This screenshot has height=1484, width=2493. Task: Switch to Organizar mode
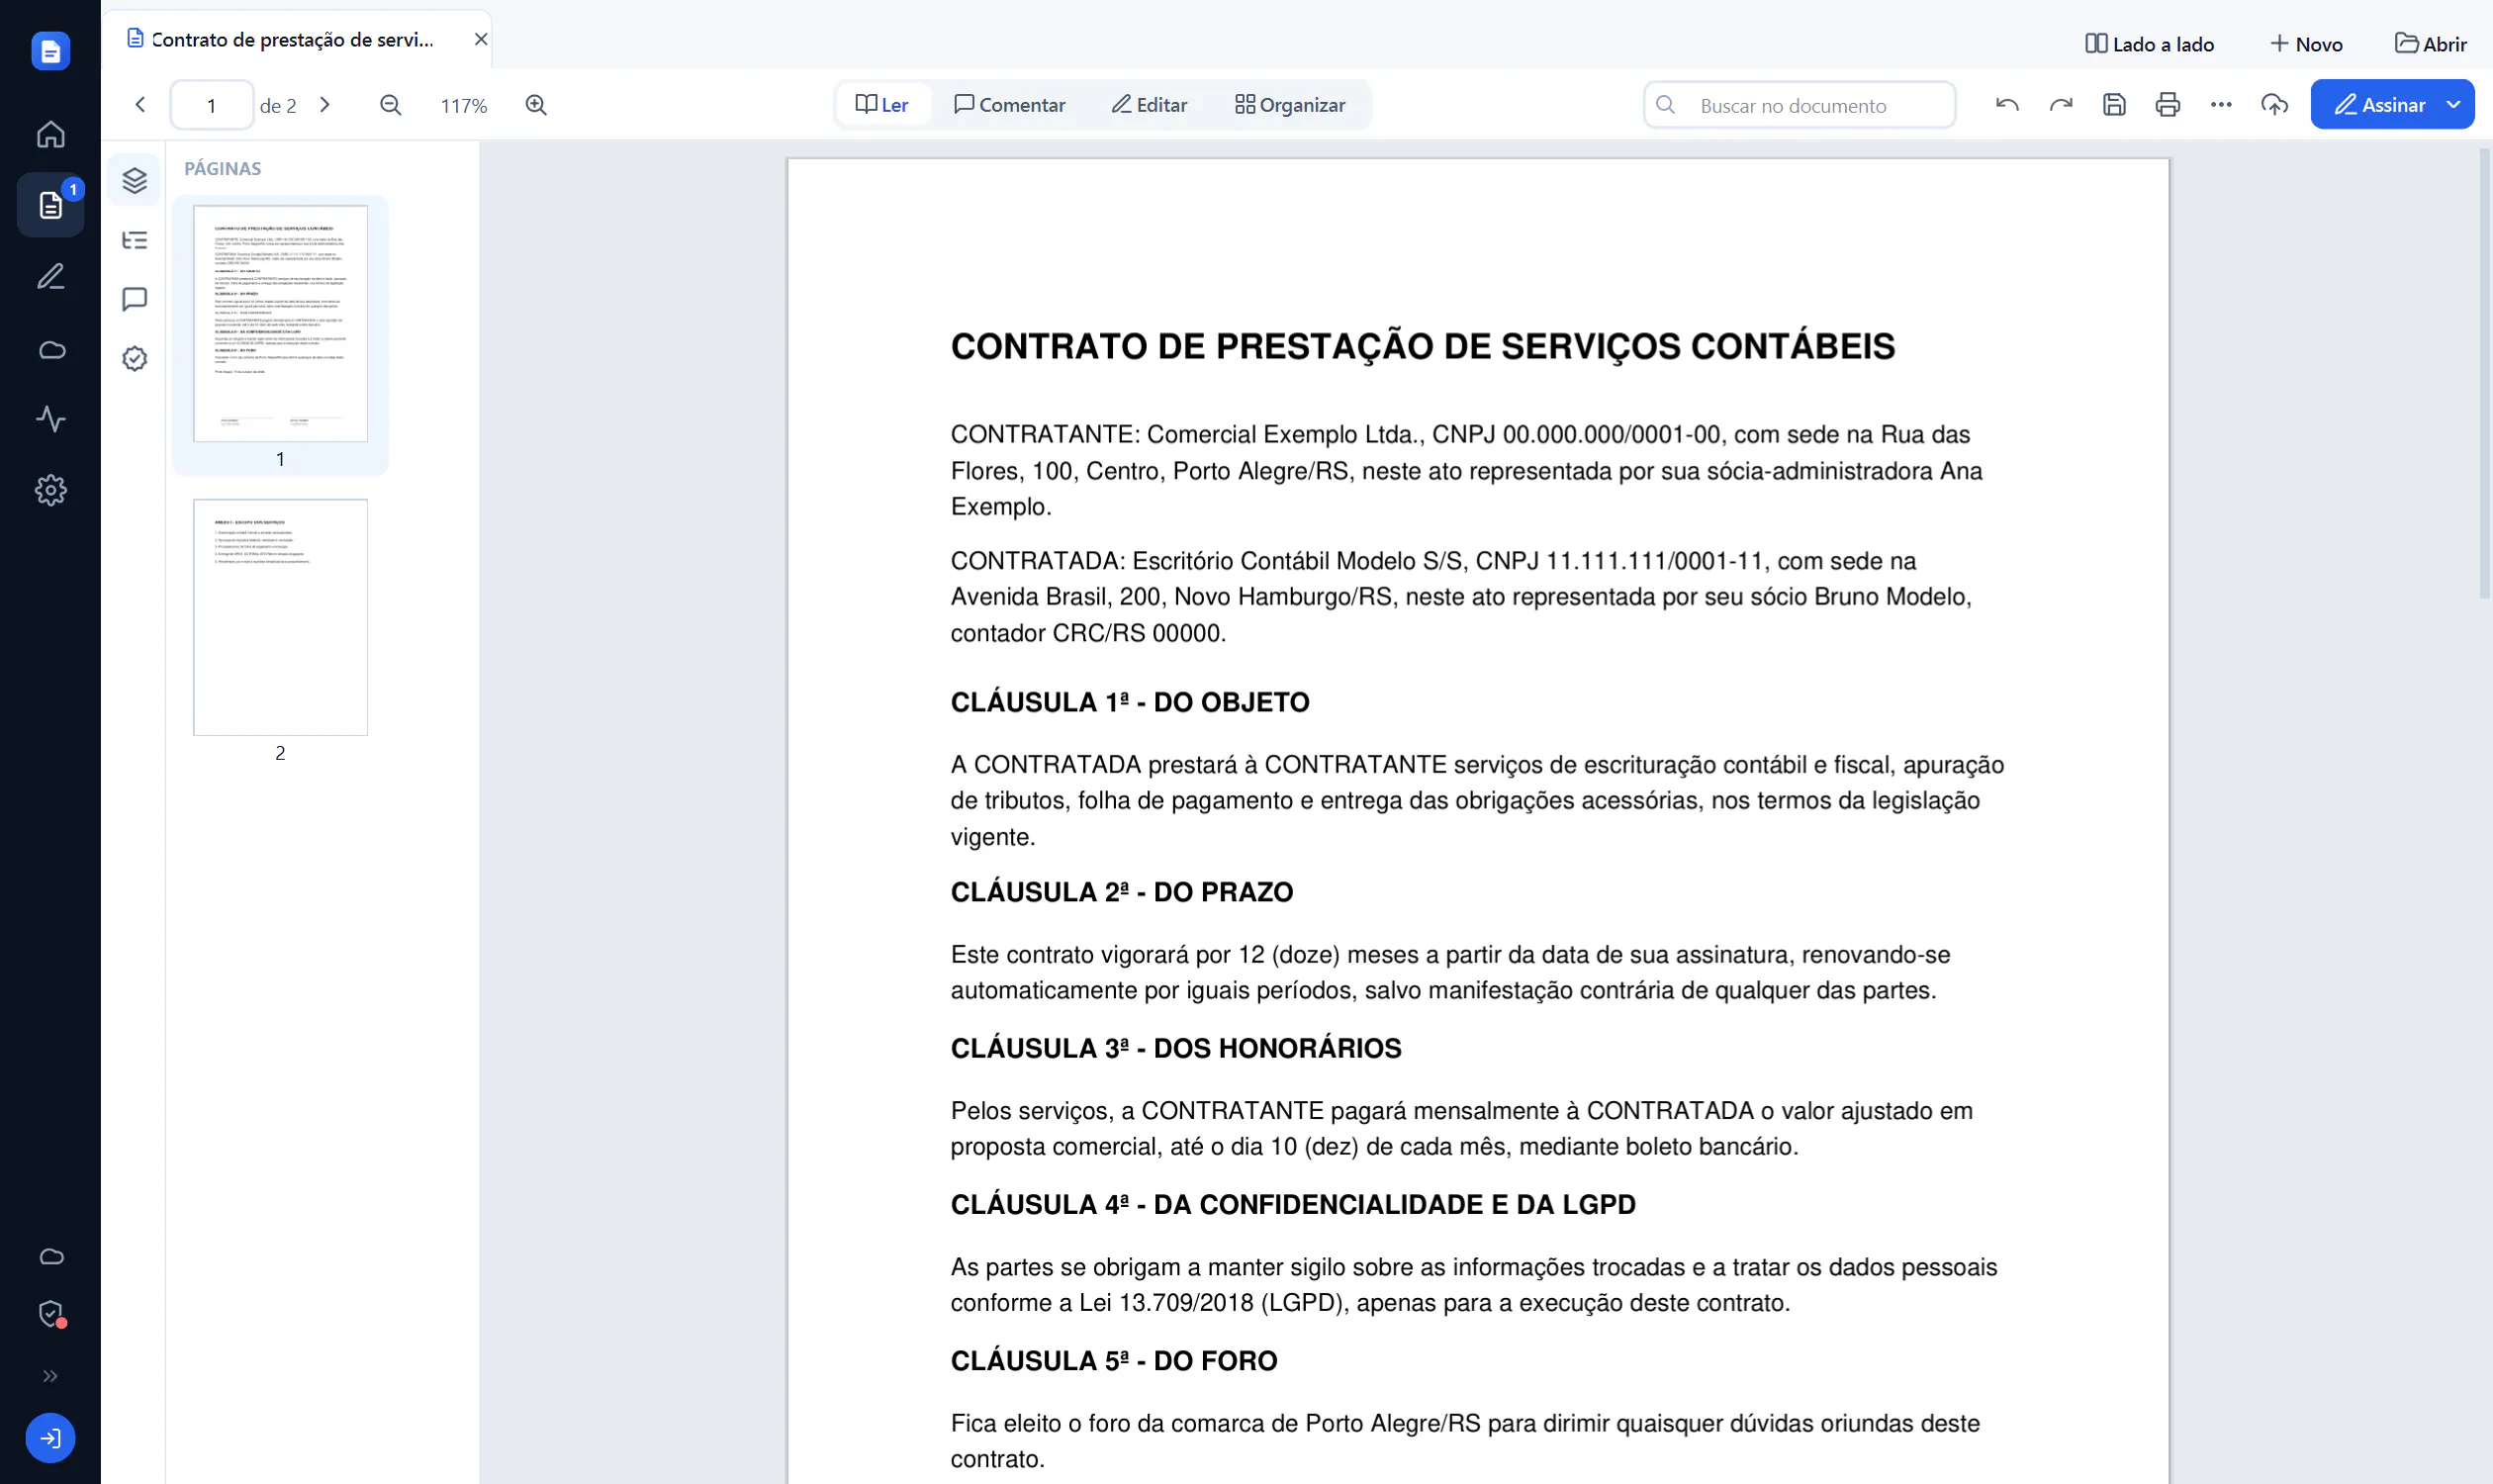pyautogui.click(x=1290, y=105)
